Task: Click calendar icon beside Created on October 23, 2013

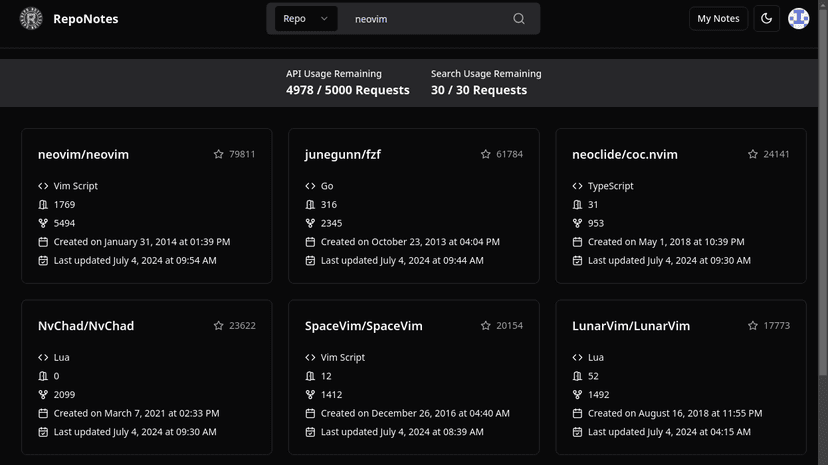Action: [x=310, y=242]
